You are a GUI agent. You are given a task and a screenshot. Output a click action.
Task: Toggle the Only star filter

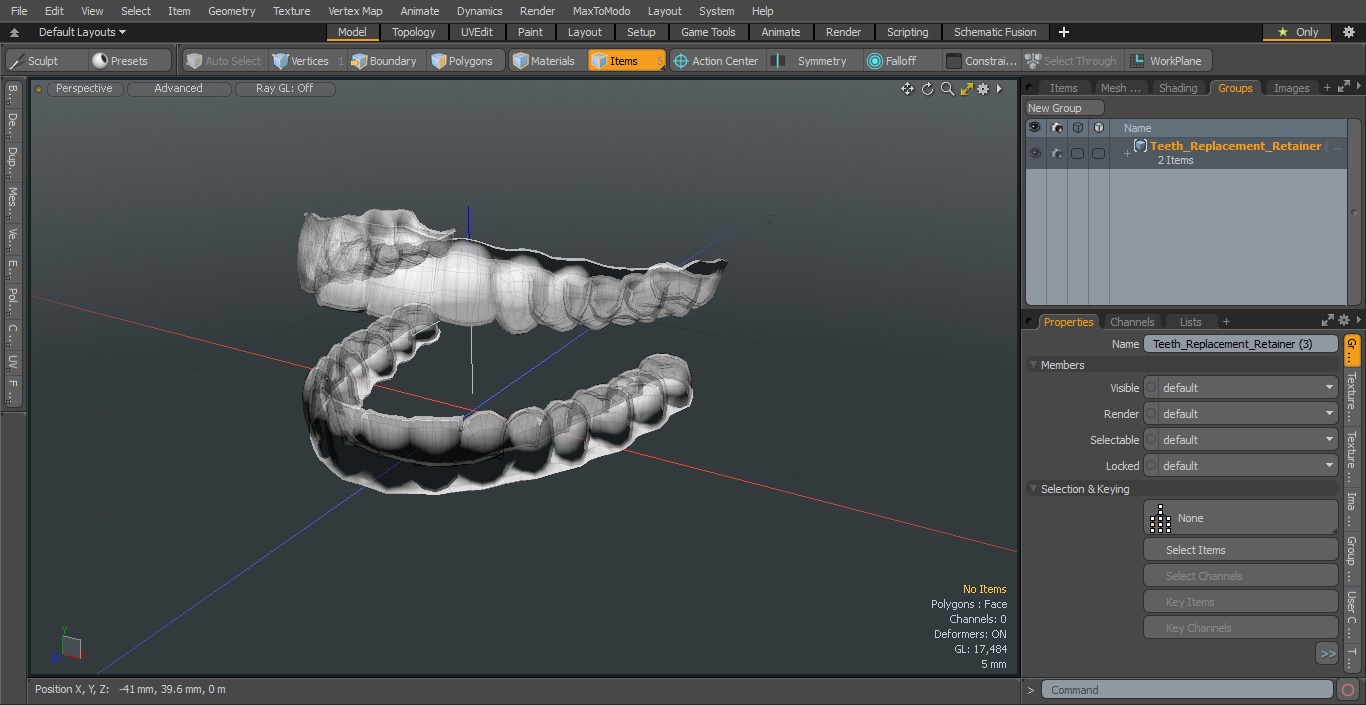(x=1298, y=32)
